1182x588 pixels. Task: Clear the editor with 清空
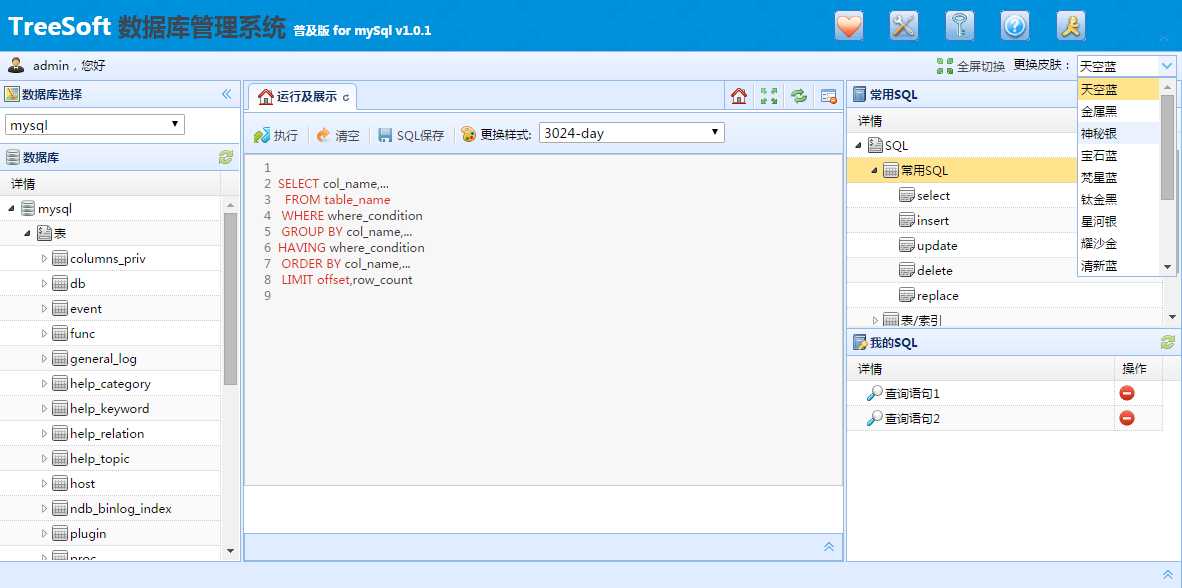[x=338, y=135]
